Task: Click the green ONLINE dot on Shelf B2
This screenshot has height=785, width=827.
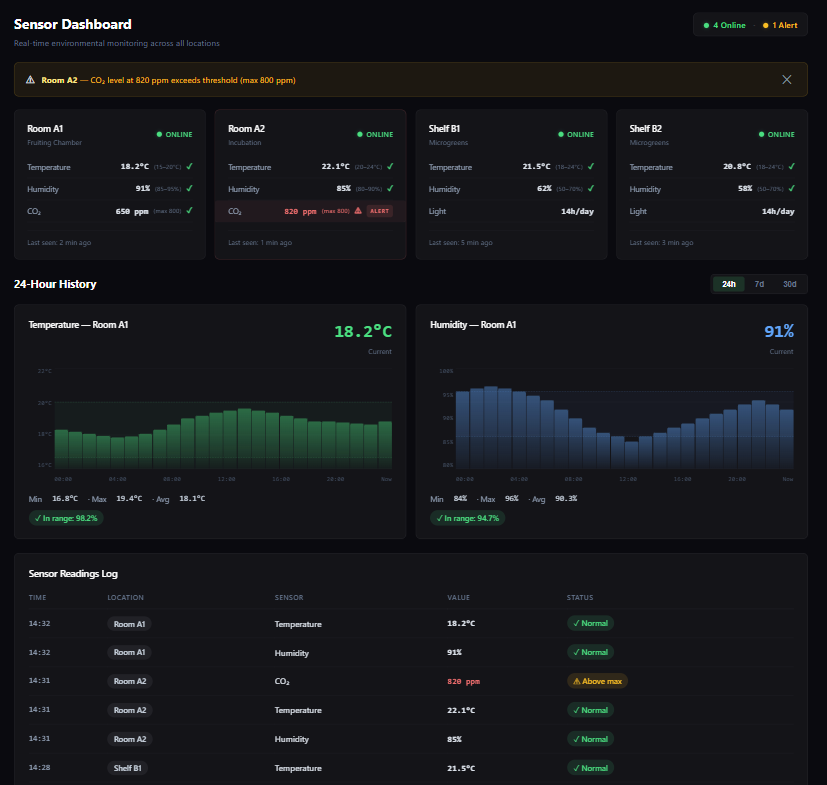Action: (760, 134)
